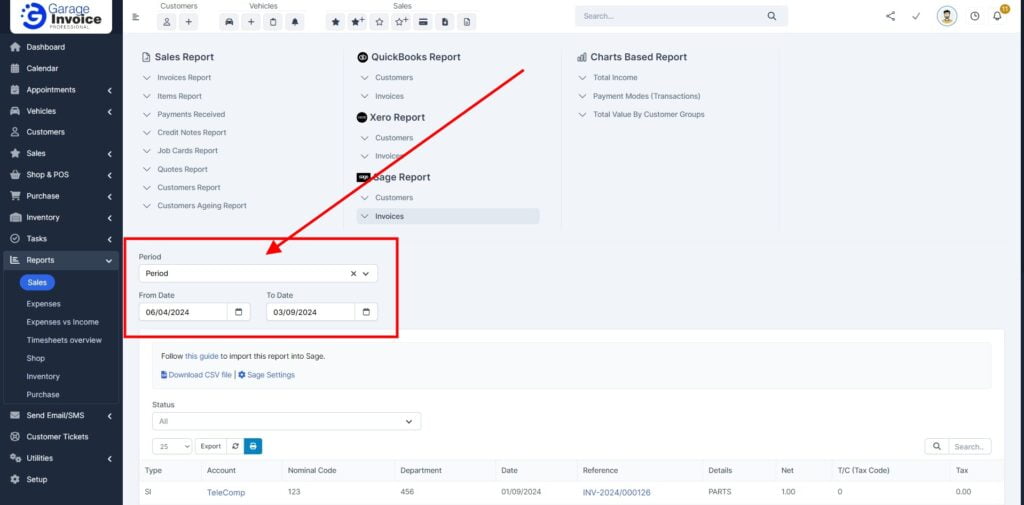The width and height of the screenshot is (1024, 505).
Task: Open the user profile avatar
Action: 947,16
